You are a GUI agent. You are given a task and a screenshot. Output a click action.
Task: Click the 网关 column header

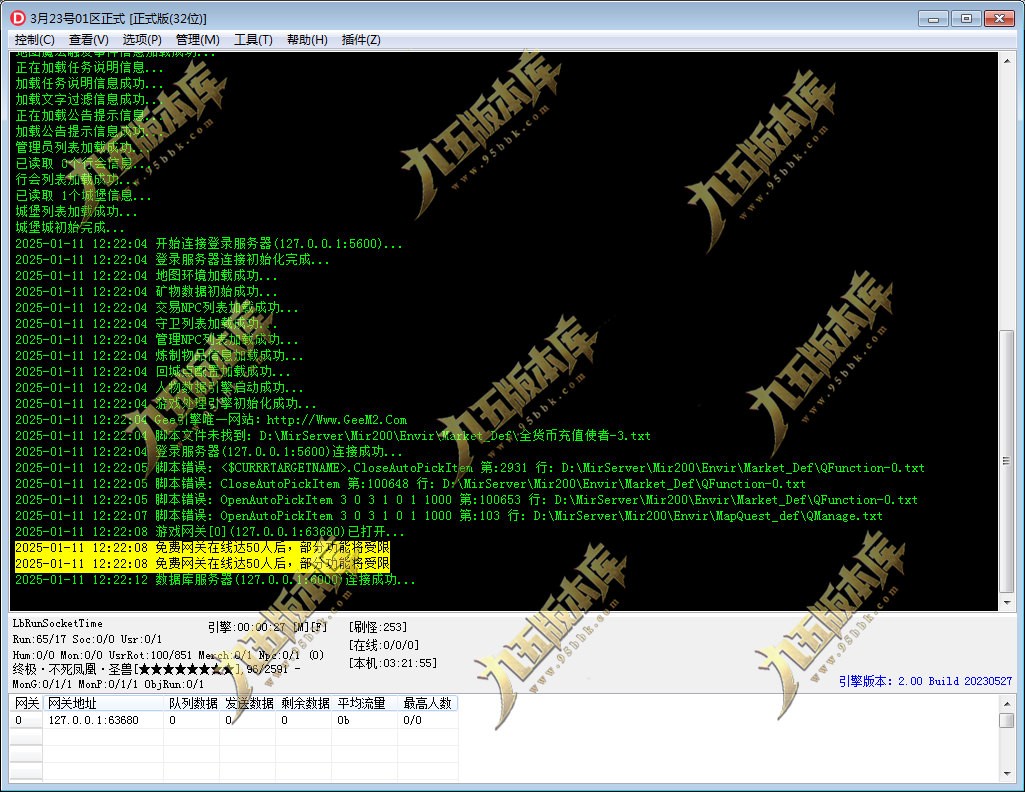(x=26, y=703)
